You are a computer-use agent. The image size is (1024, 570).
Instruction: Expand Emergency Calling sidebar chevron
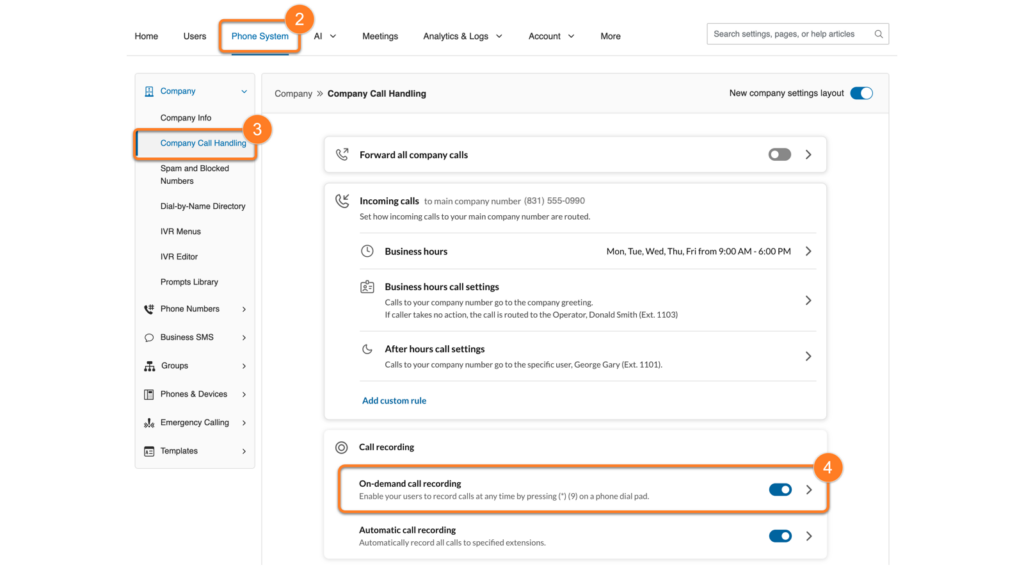(244, 423)
